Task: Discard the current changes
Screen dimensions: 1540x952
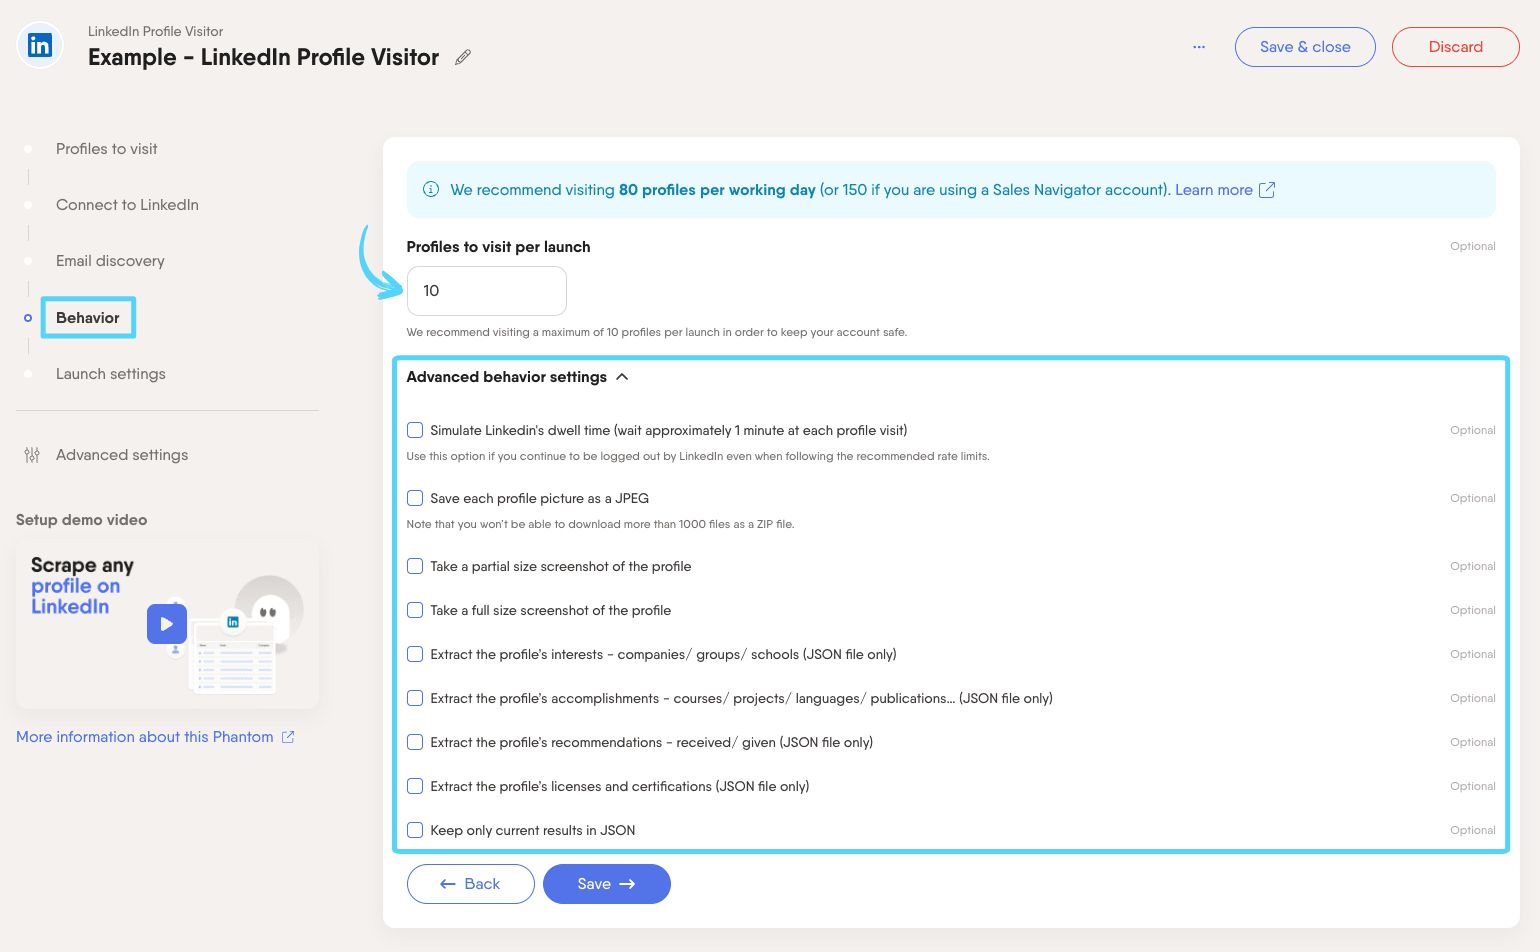Action: pos(1455,46)
